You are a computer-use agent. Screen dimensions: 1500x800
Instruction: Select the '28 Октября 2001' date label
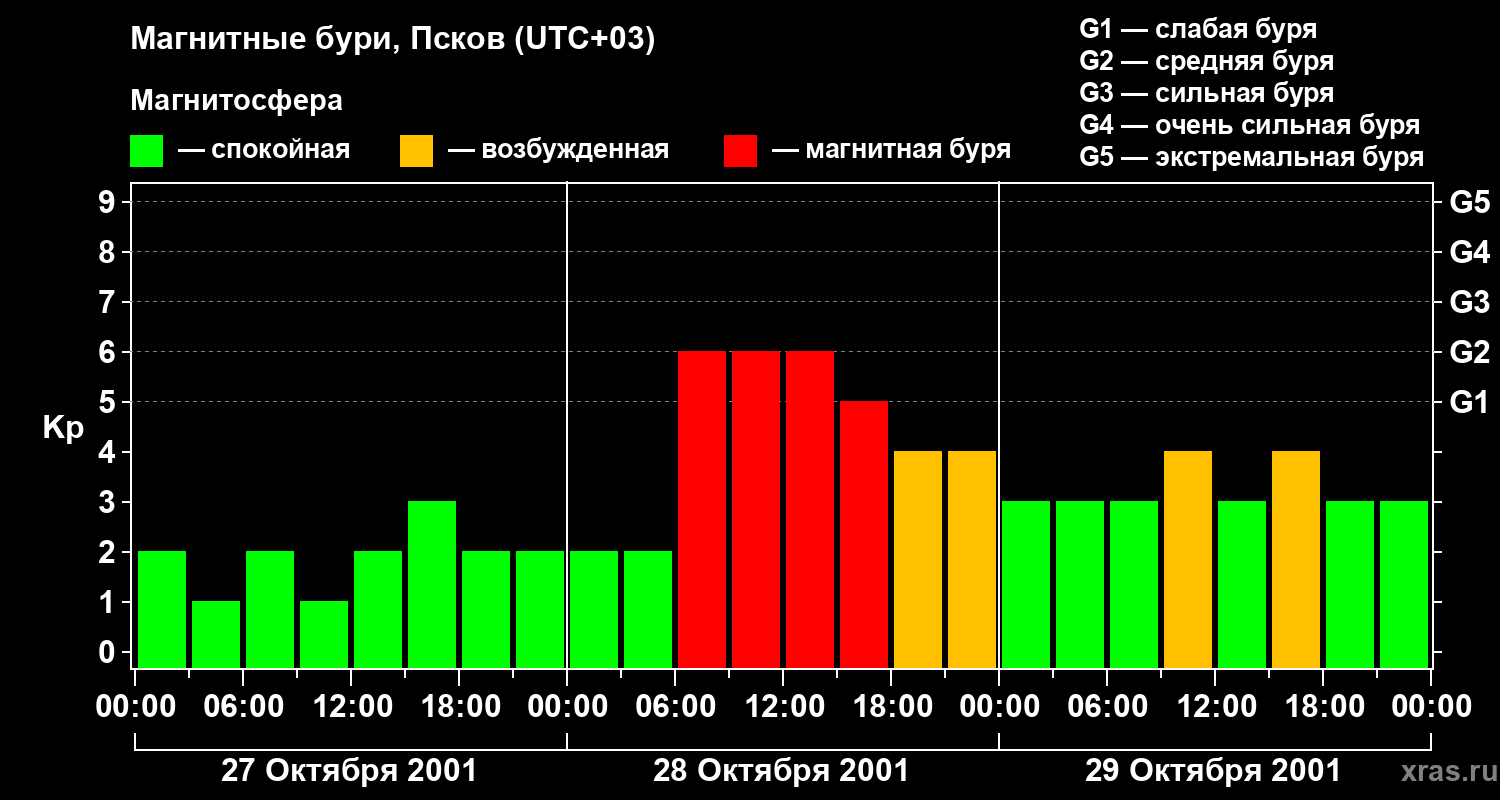[781, 771]
